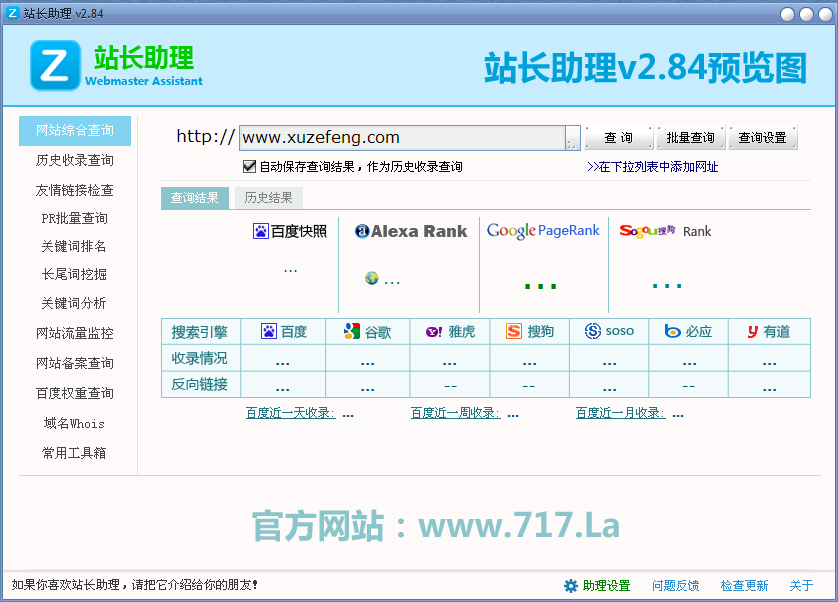
Task: Click the gear icon beside 助理设置
Action: pyautogui.click(x=571, y=586)
